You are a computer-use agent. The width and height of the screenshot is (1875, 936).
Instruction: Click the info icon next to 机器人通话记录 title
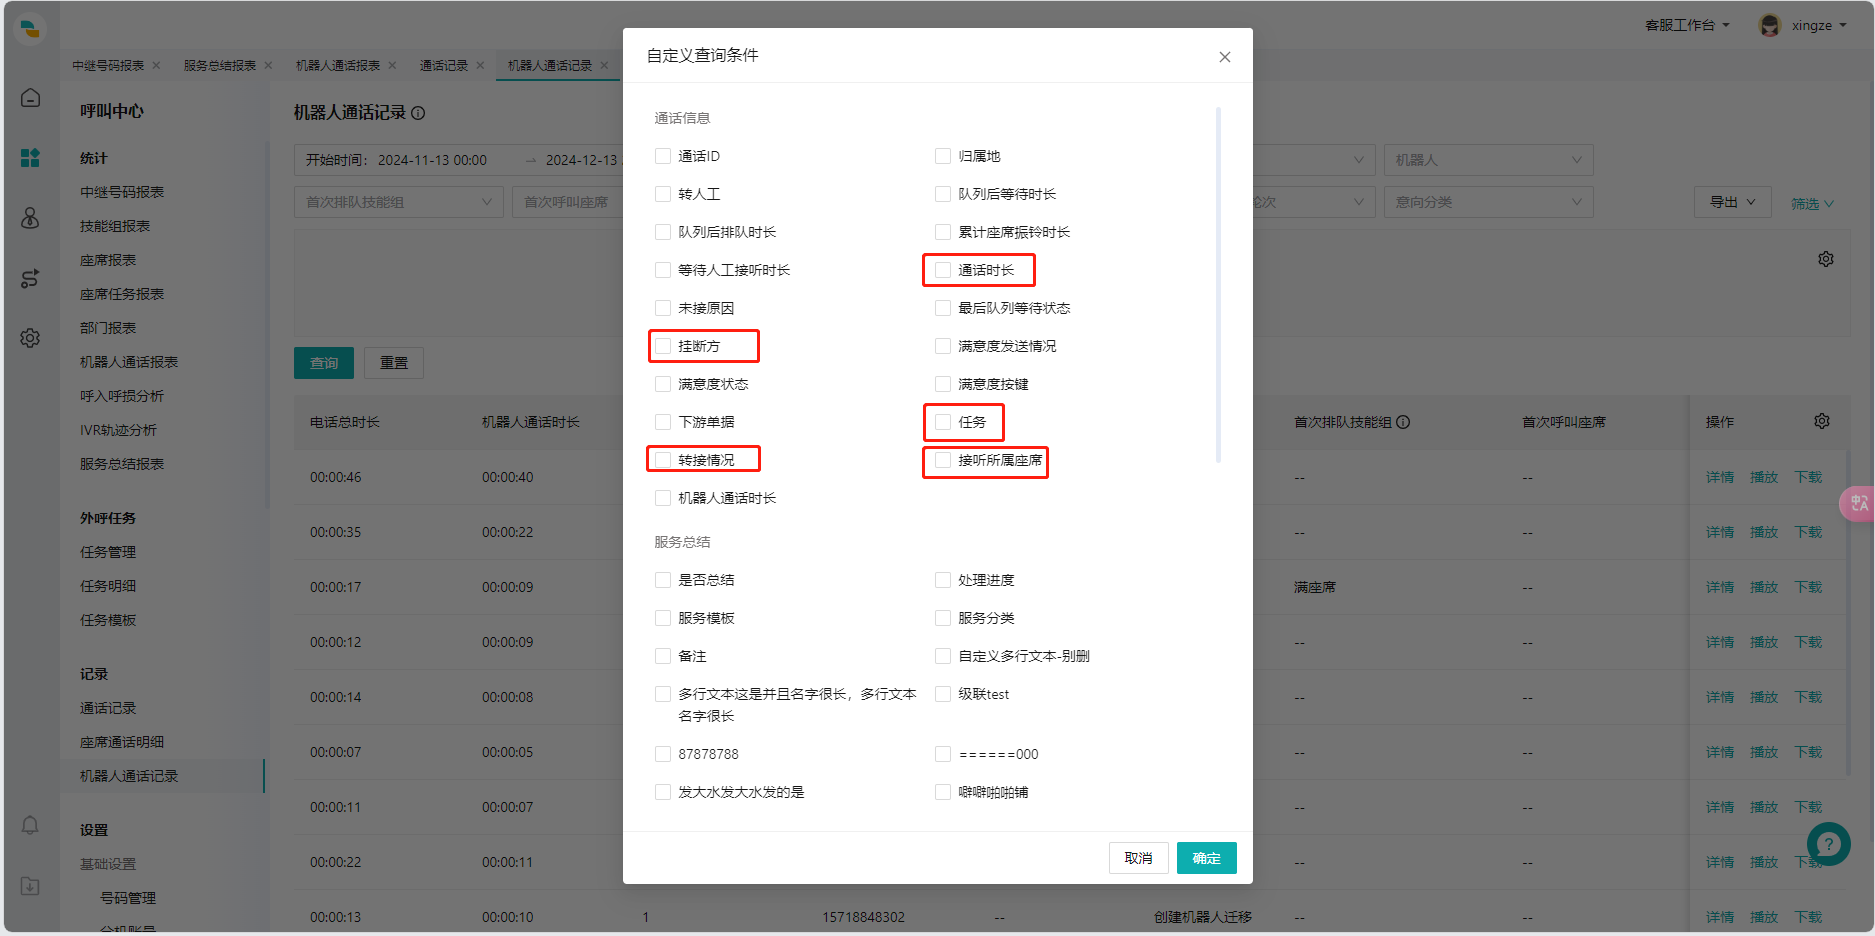418,113
